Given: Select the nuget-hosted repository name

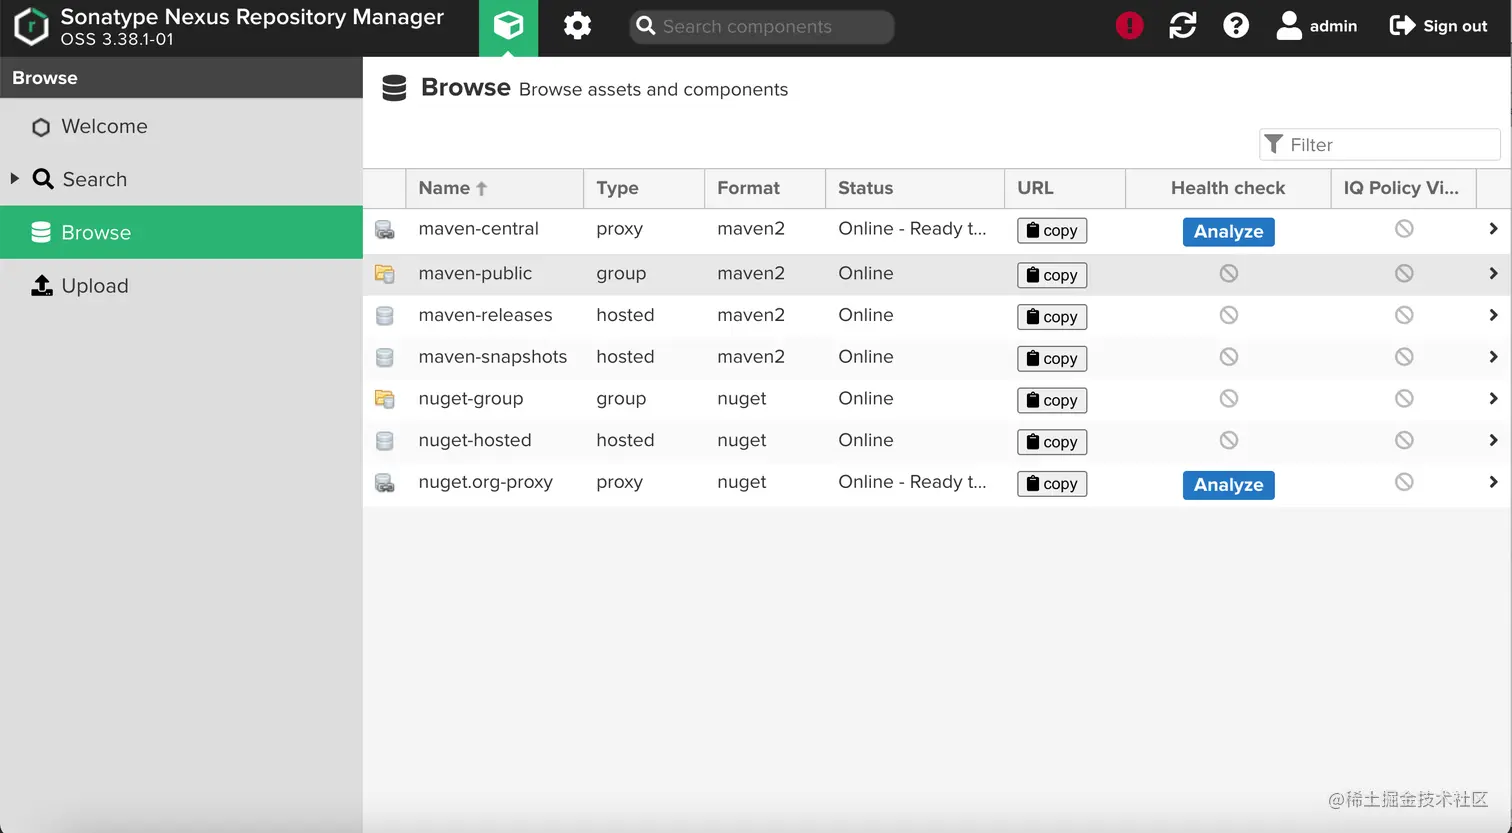Looking at the screenshot, I should [475, 440].
